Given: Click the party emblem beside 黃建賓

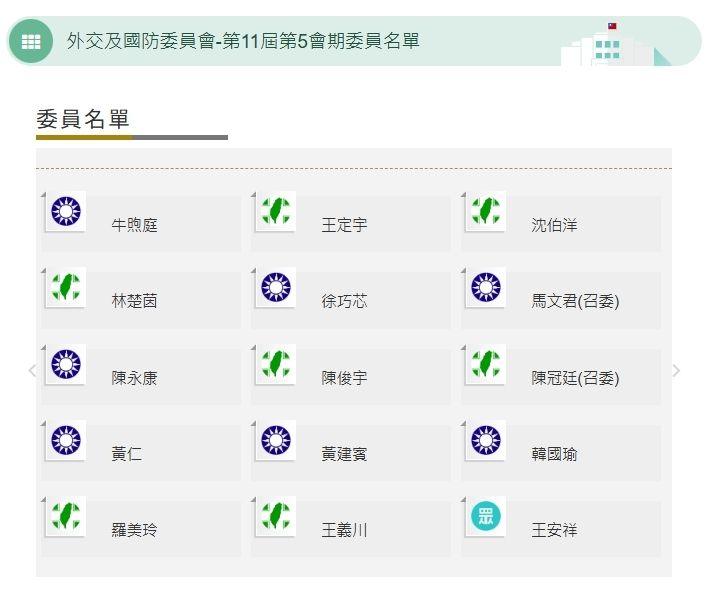Looking at the screenshot, I should (x=276, y=441).
